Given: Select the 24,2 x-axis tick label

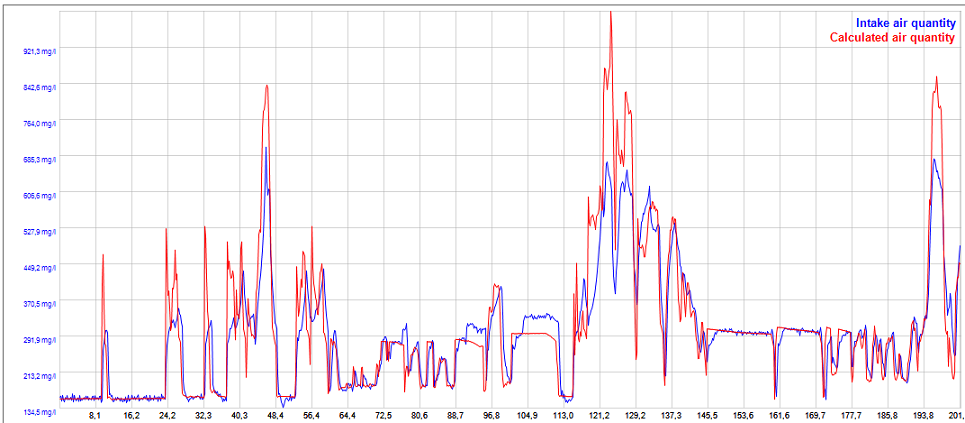Looking at the screenshot, I should click(x=167, y=415).
